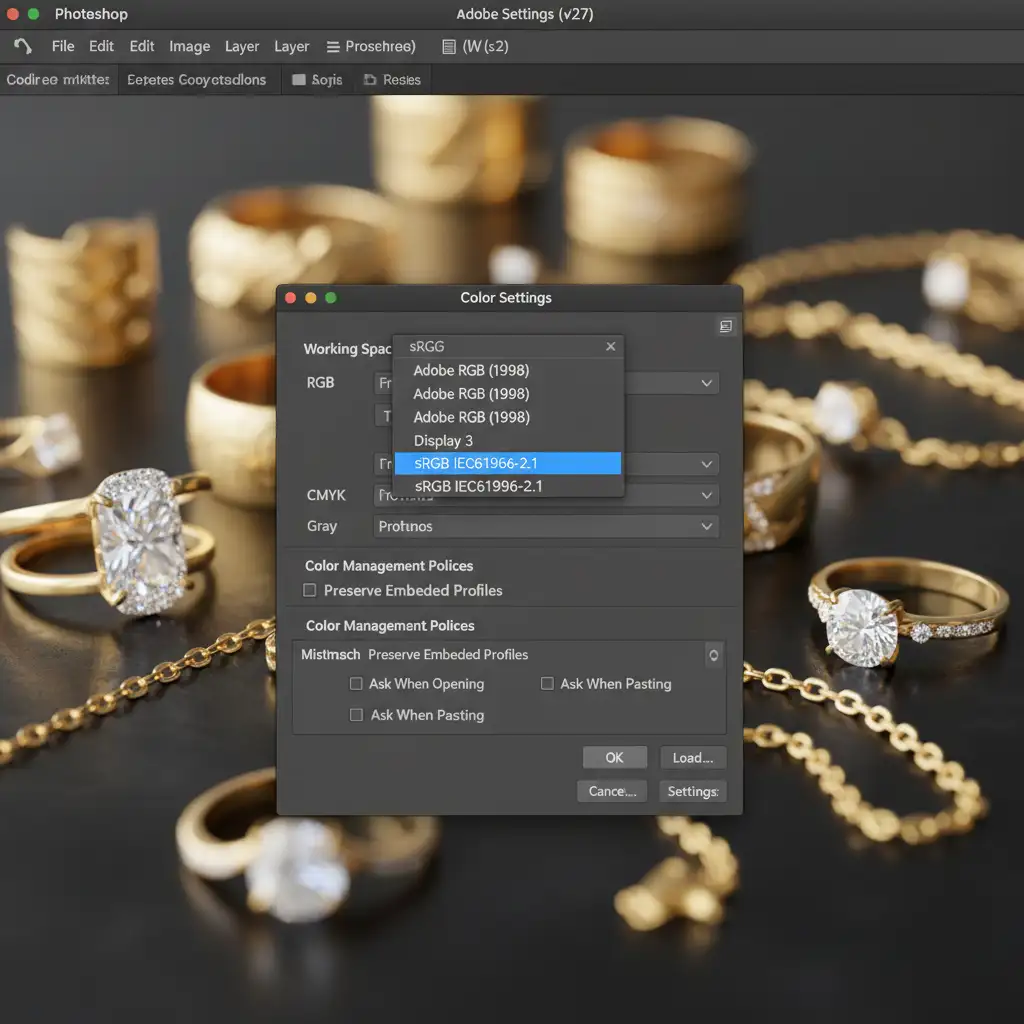Click the document icon next to (W(s2)
Viewport: 1024px width, 1024px height.
[x=448, y=46]
